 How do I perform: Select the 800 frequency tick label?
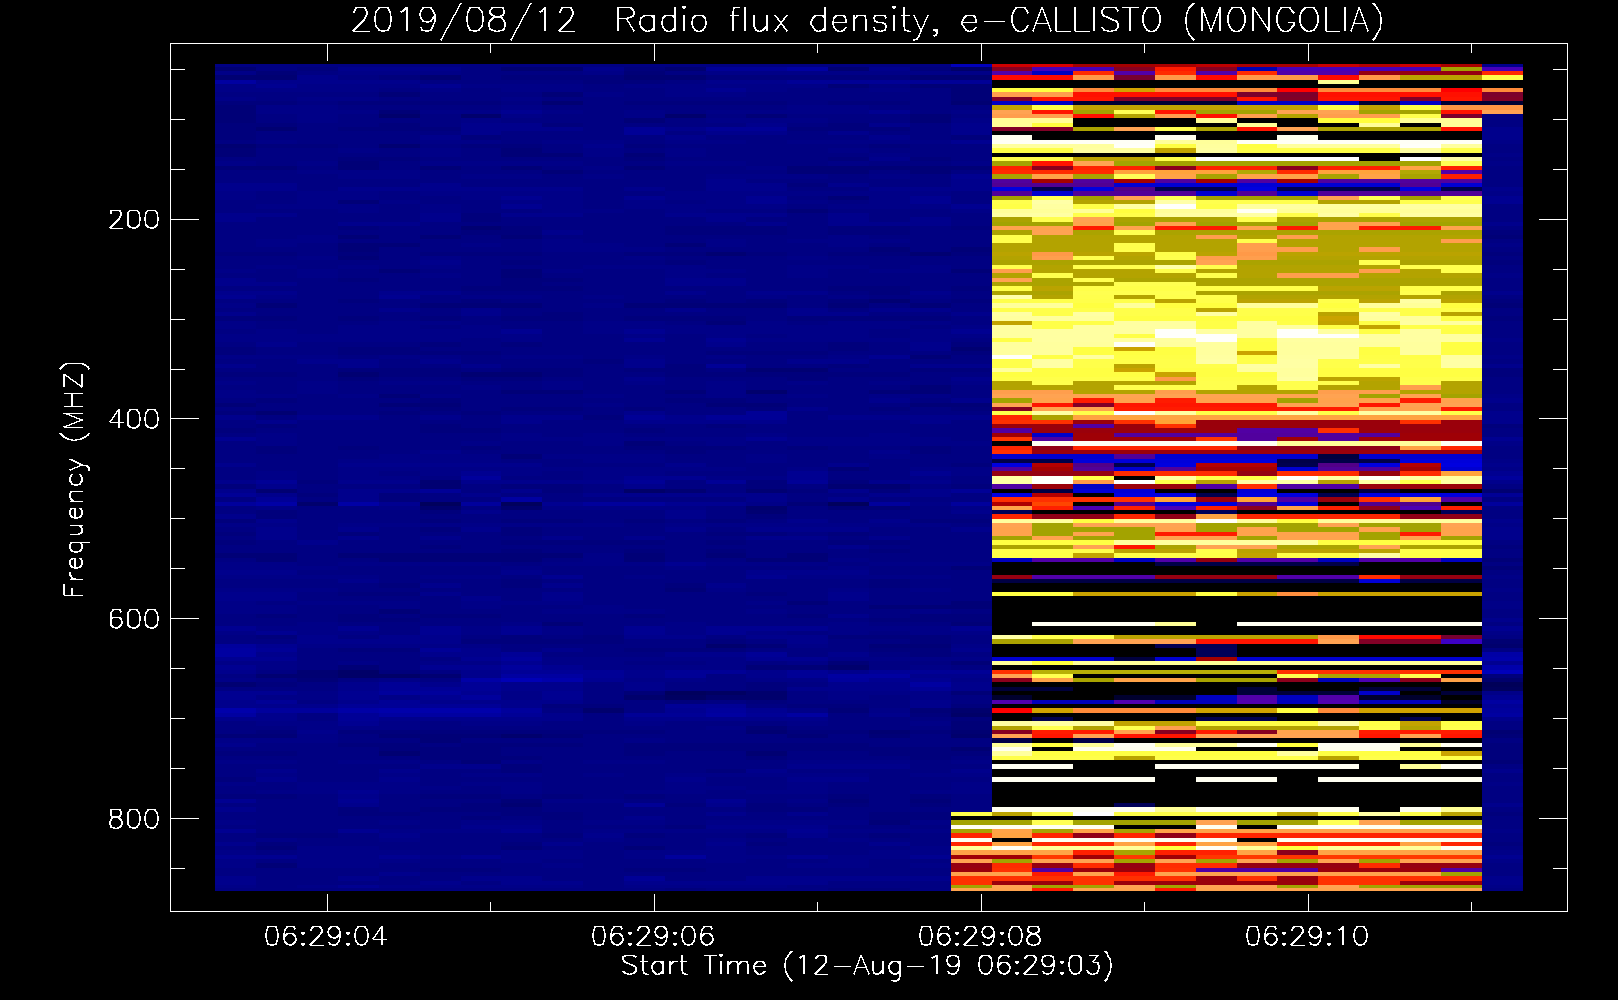(134, 819)
